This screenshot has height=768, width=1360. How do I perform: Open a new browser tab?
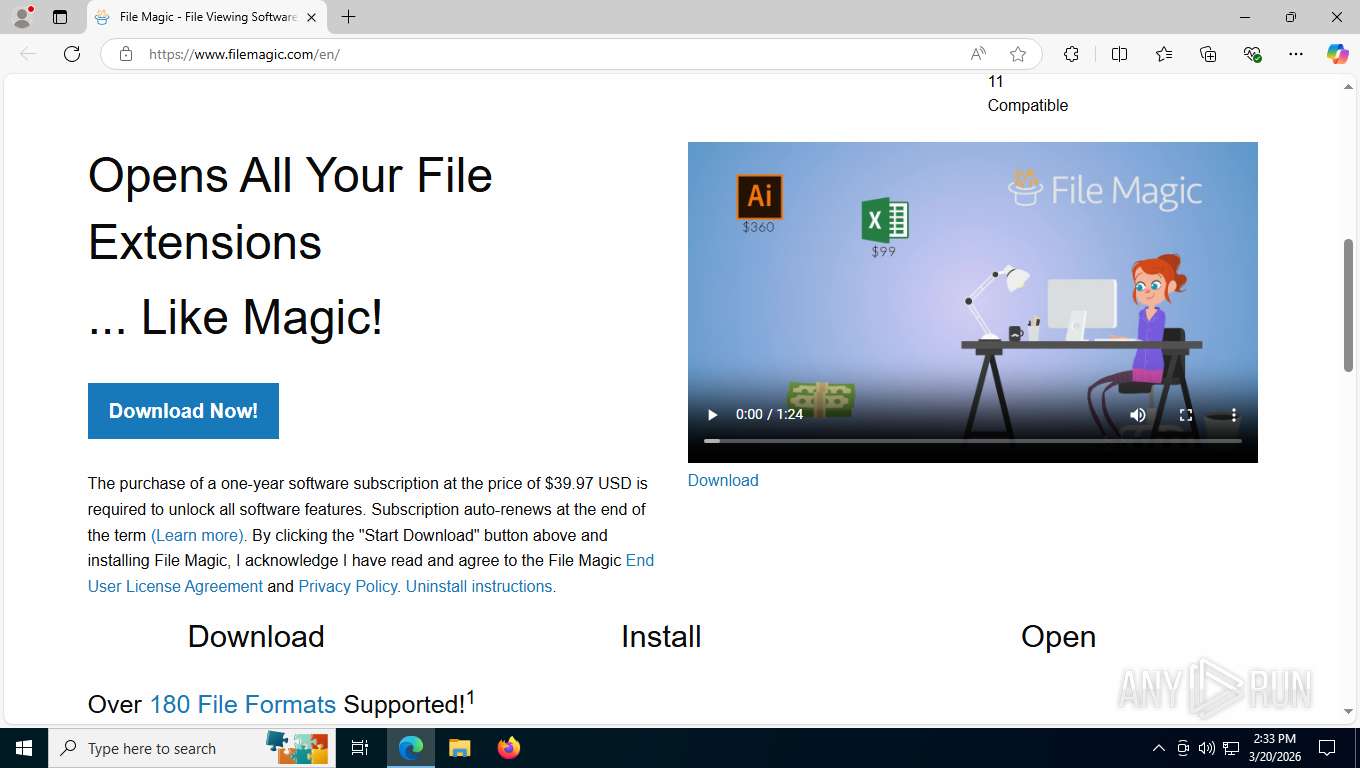[x=348, y=17]
